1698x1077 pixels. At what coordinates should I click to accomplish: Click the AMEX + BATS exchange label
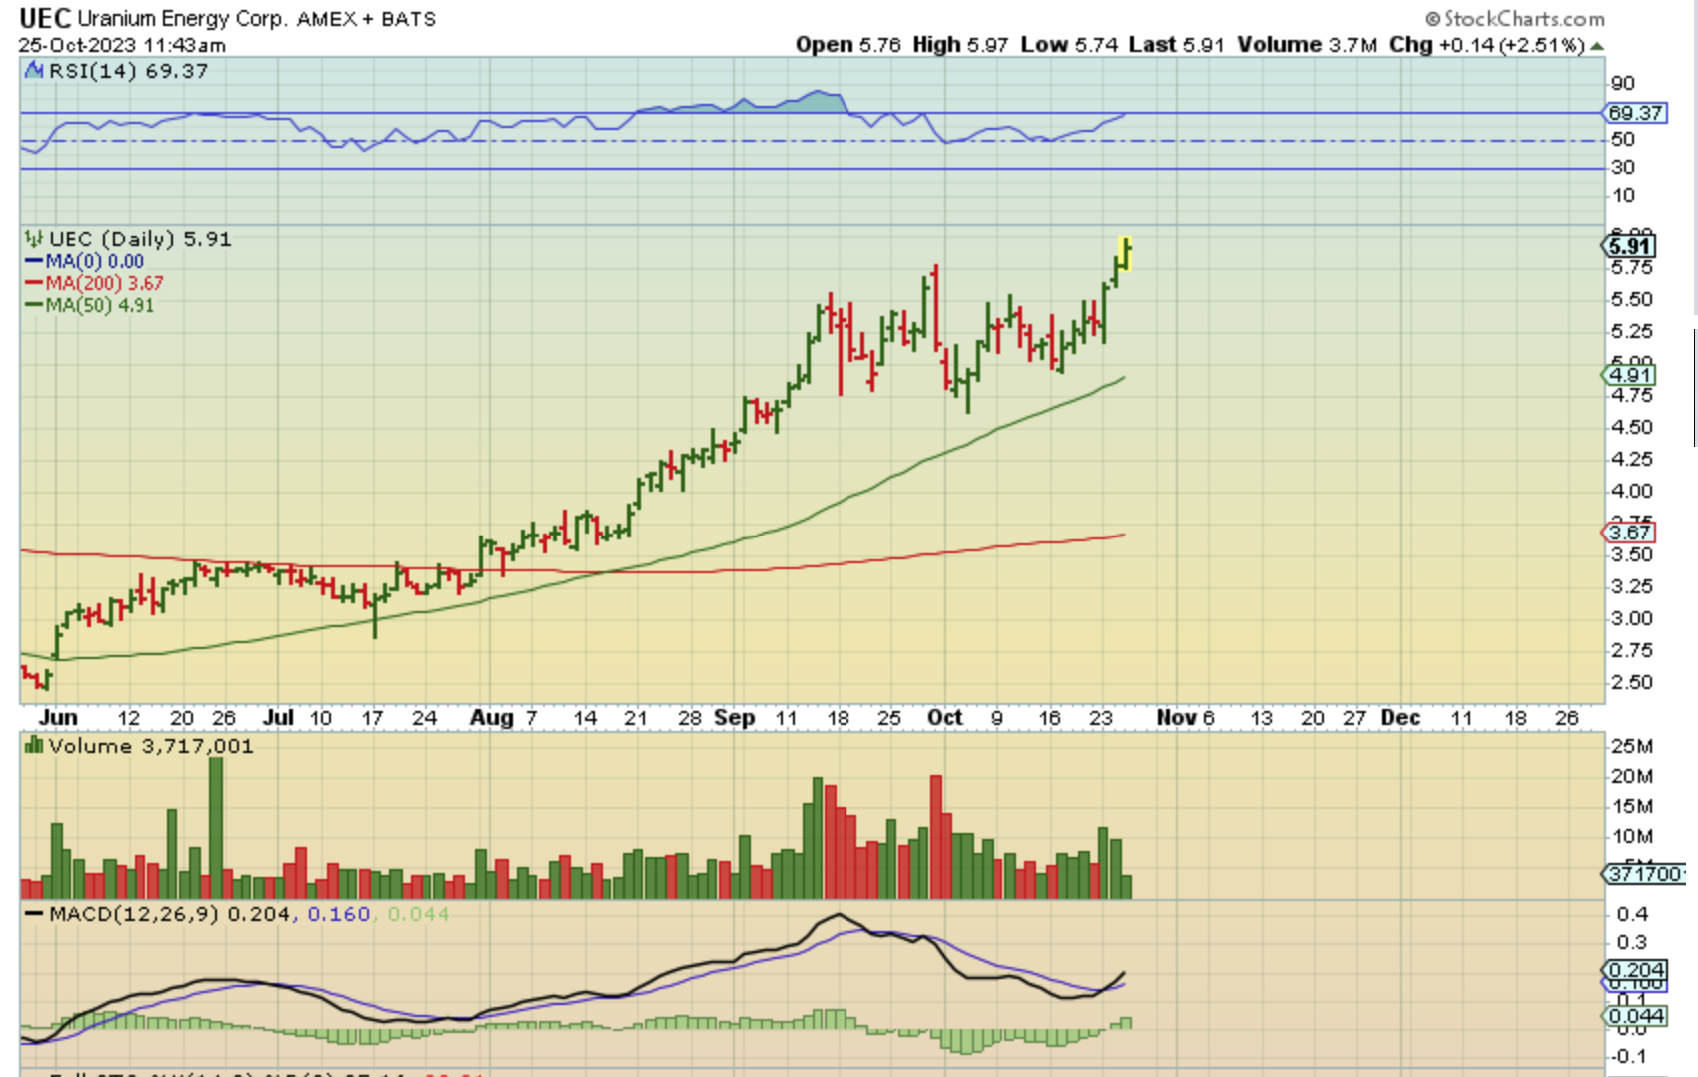tap(366, 19)
